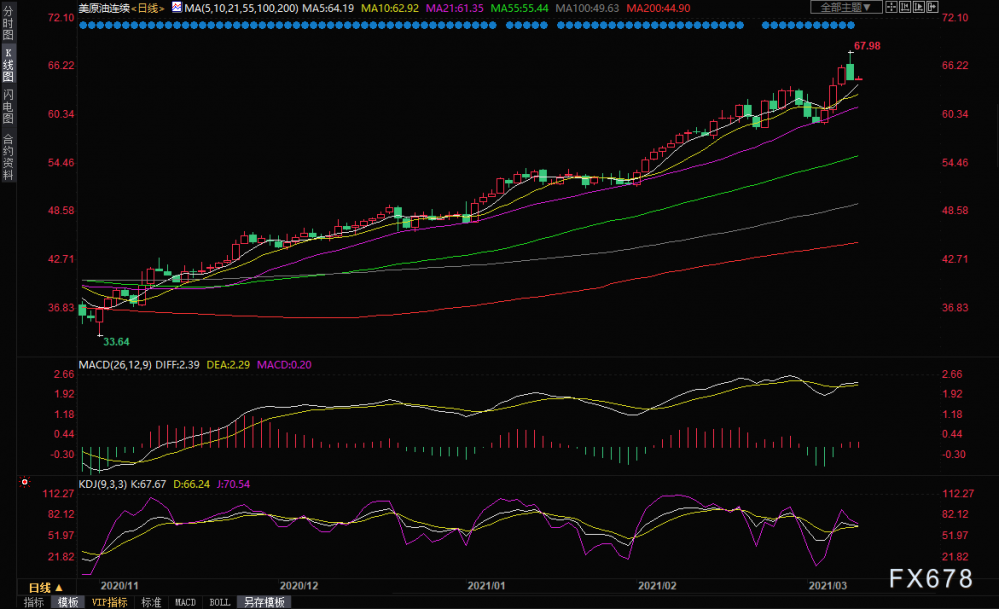Choose the 标准 template tab

click(151, 602)
